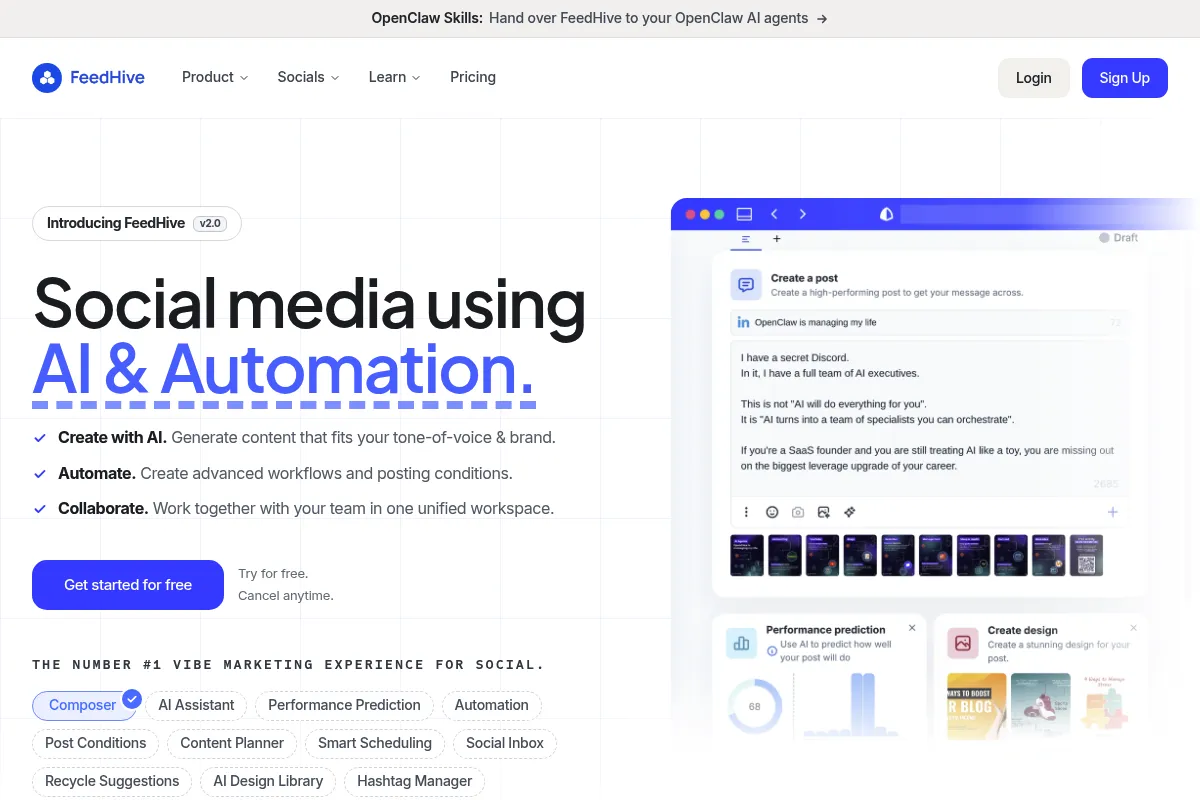Viewport: 1200px width, 800px height.
Task: Click the 'Create a post' heading
Action: (x=804, y=278)
